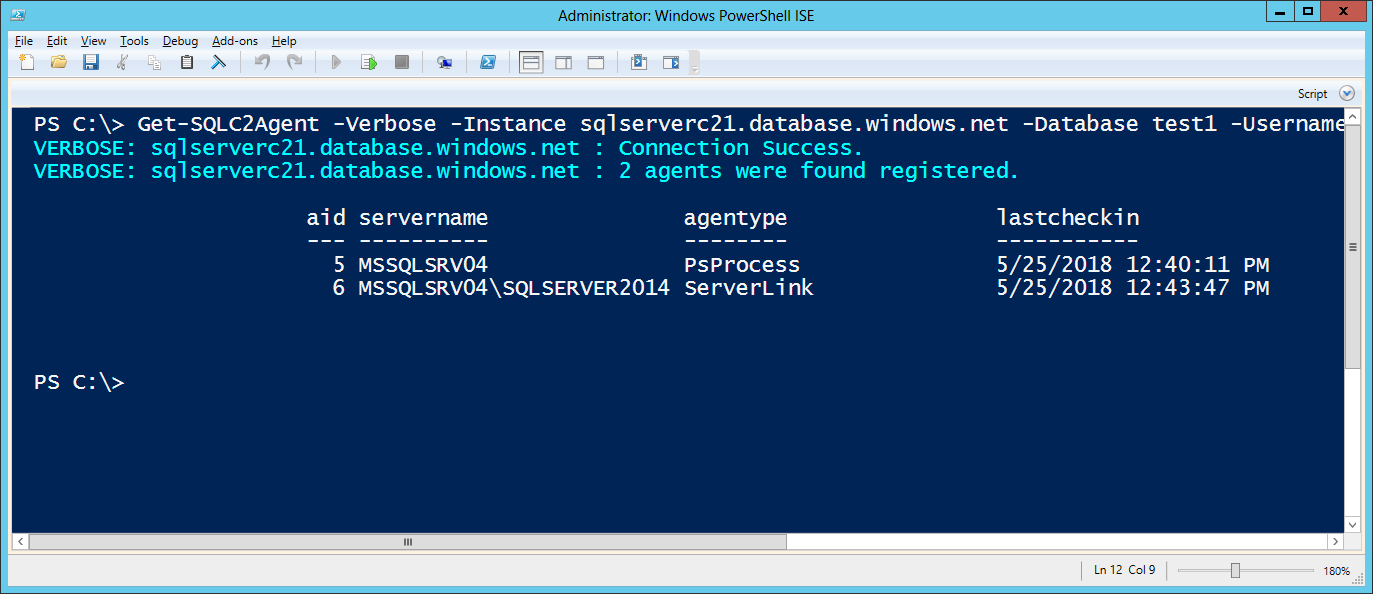Viewport: 1373px width, 594px height.
Task: Click the vertical scrollbar down arrow
Action: 1352,524
